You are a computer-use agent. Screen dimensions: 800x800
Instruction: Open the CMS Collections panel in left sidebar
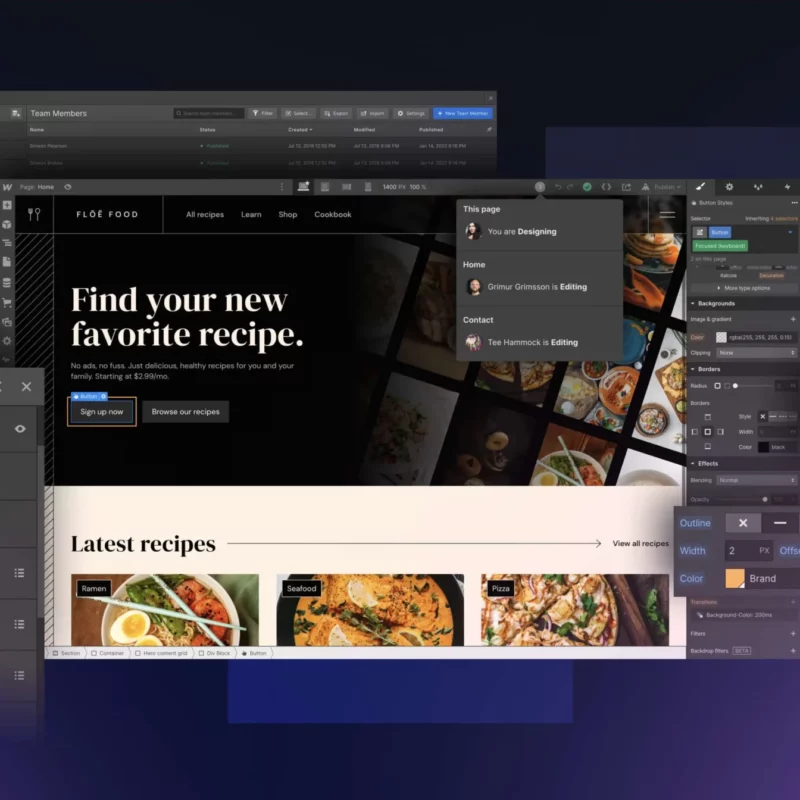point(7,283)
